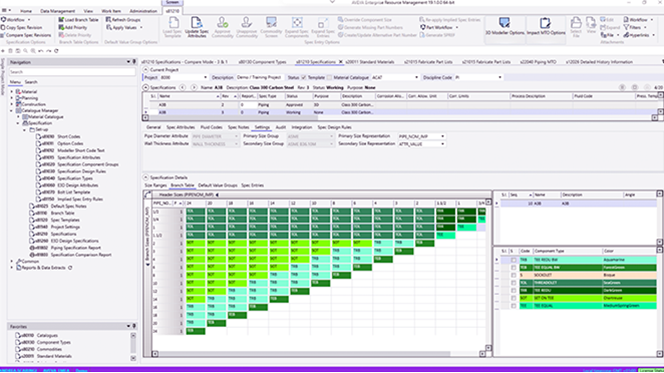Open the Data Management ribbon tab
The width and height of the screenshot is (664, 373).
pos(58,11)
